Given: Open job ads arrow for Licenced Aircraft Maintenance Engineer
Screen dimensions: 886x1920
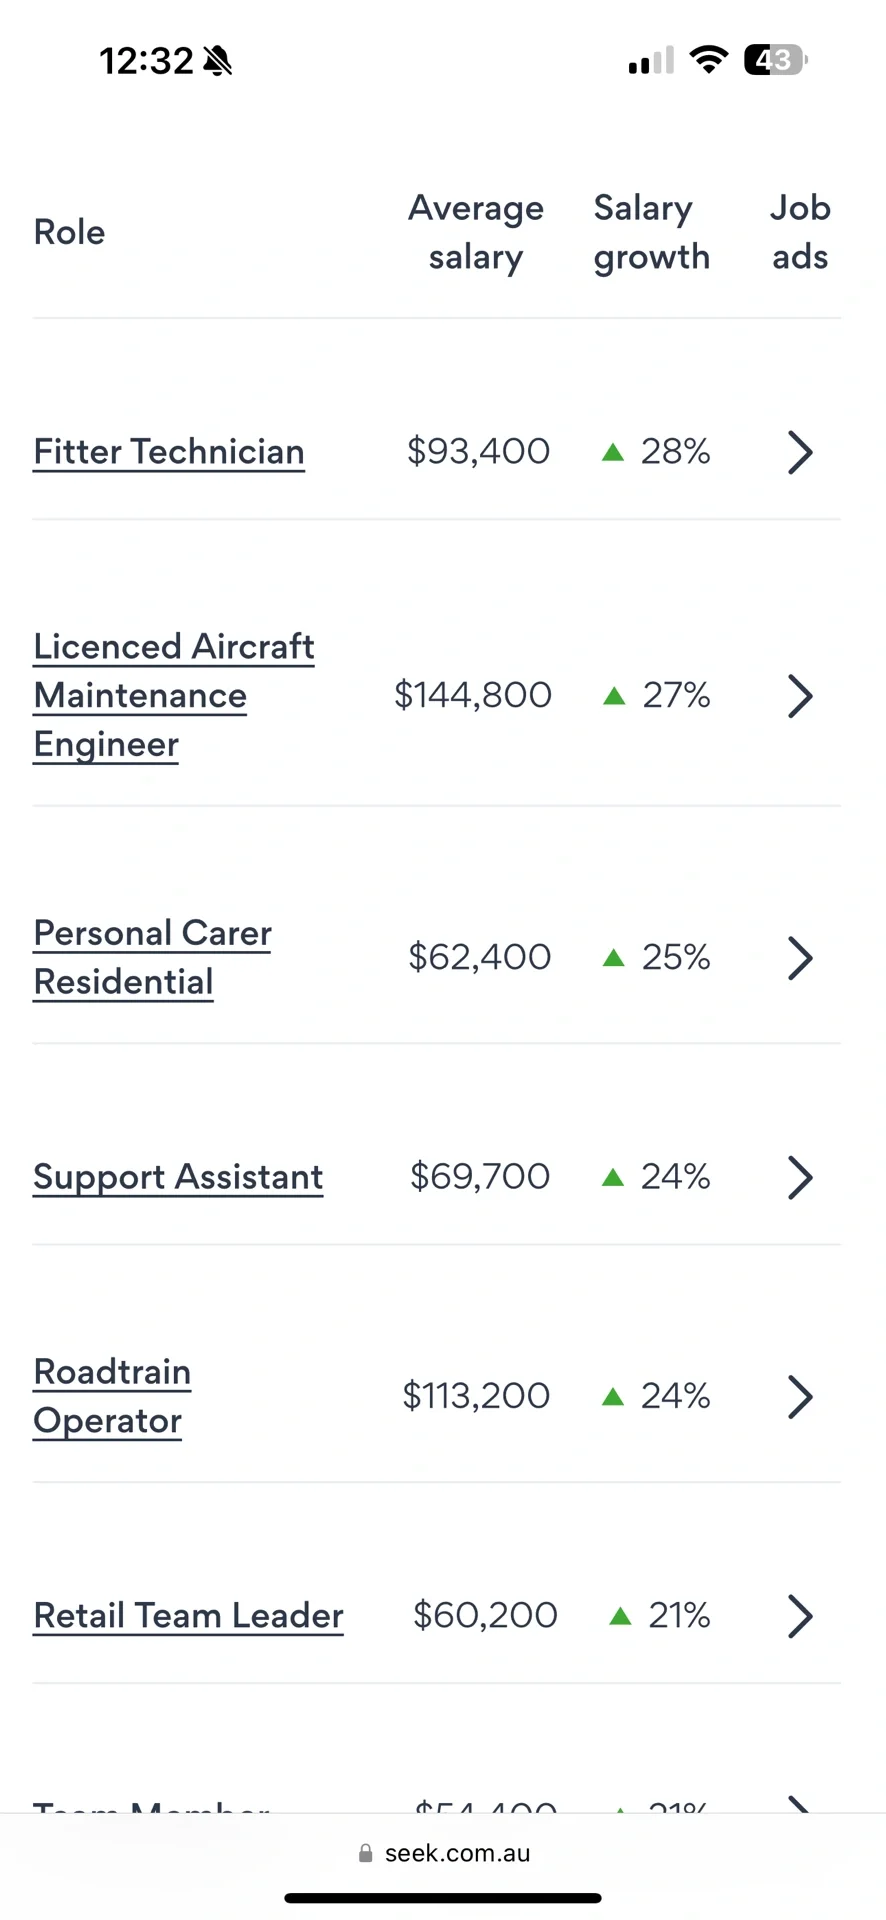Looking at the screenshot, I should click(800, 695).
